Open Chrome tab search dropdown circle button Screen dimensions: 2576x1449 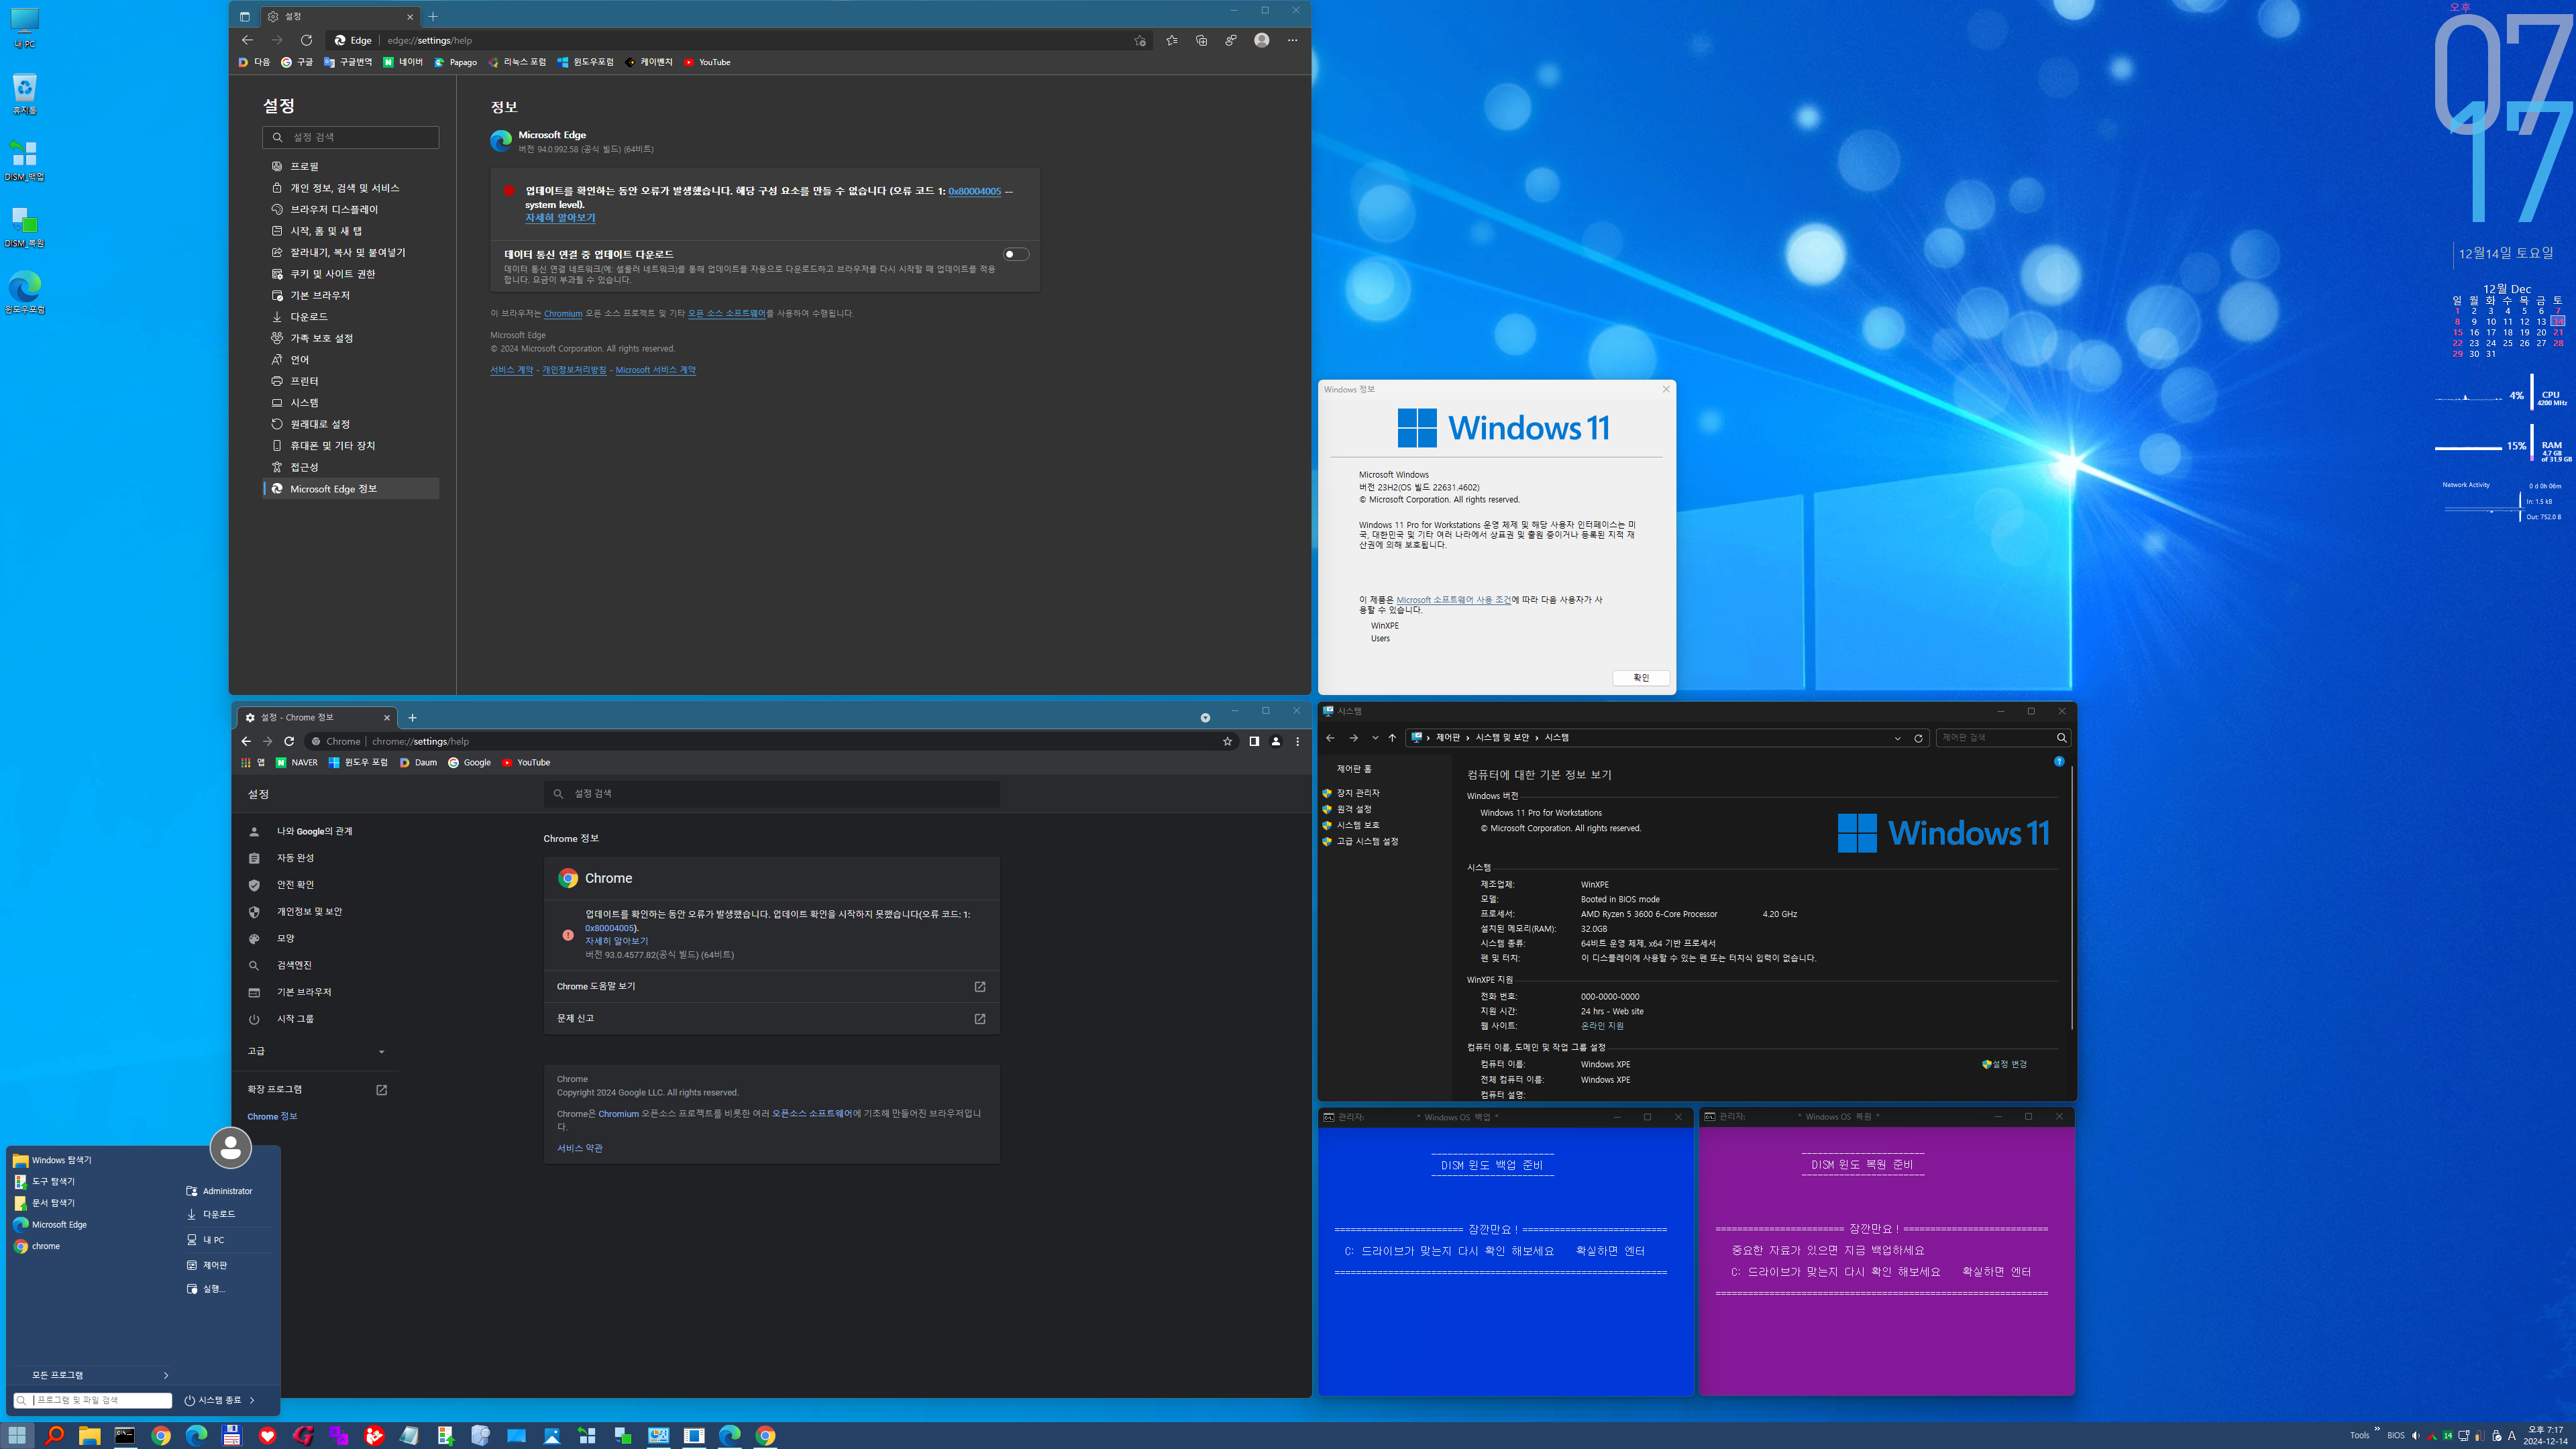1205,717
